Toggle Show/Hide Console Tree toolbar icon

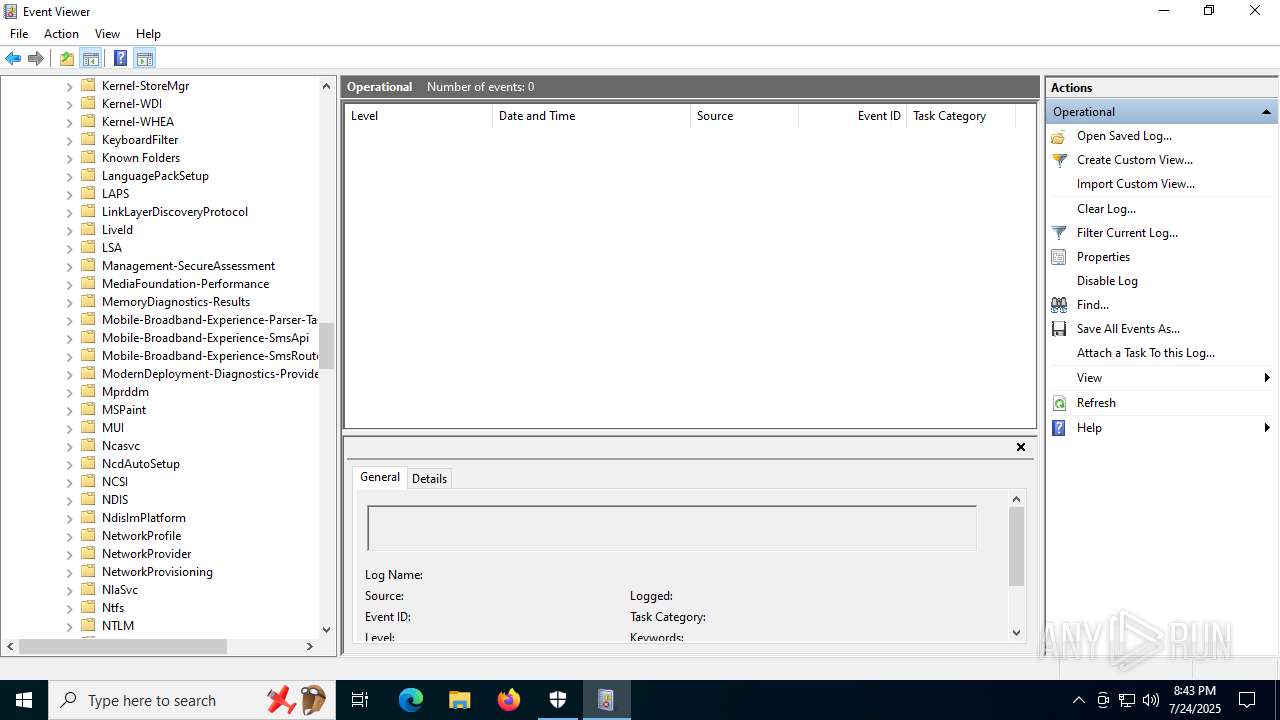pos(91,58)
